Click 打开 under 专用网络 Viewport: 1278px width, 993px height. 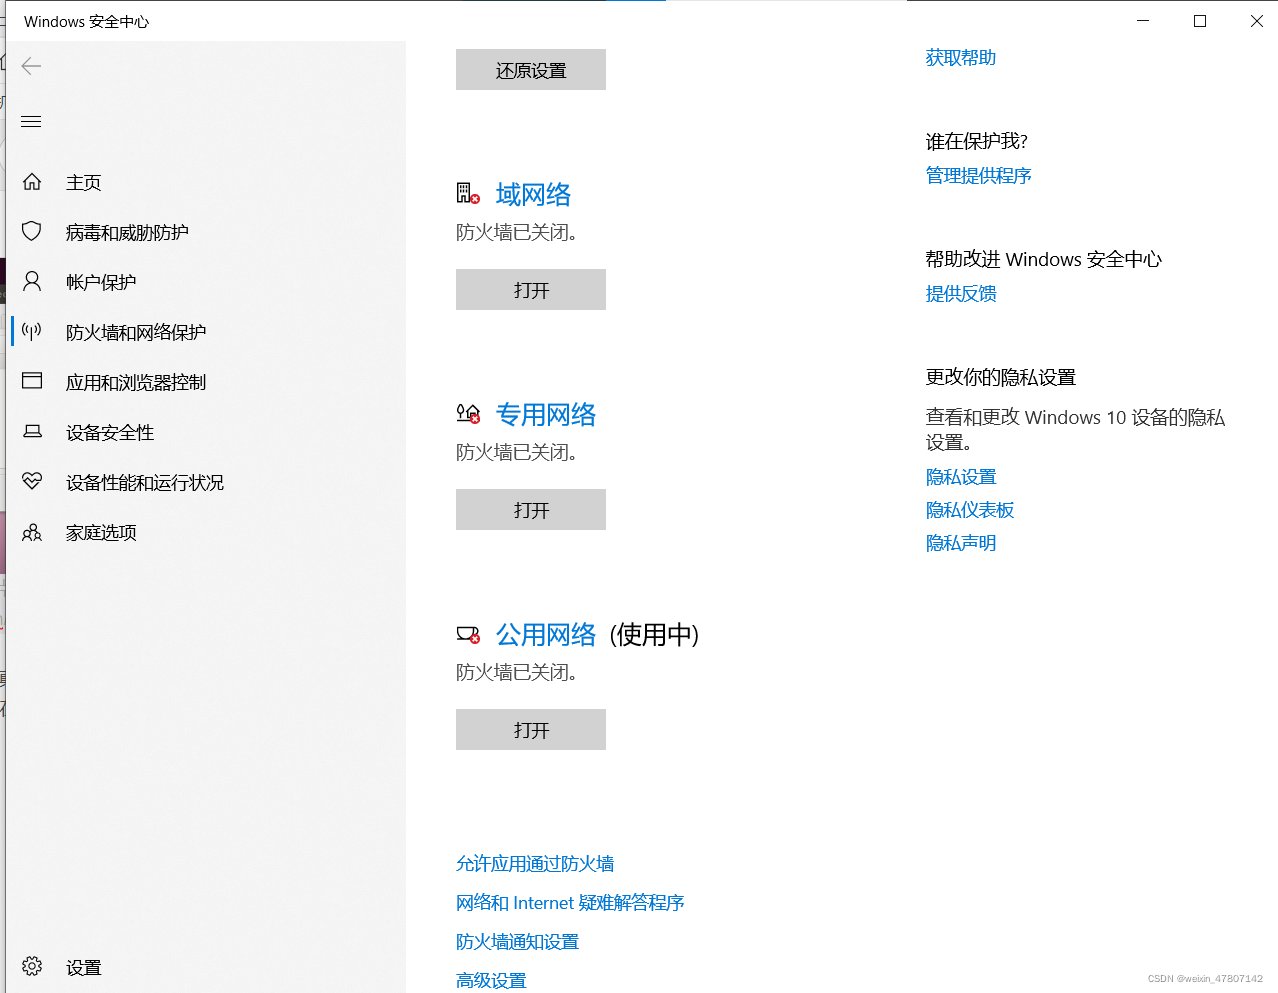[x=531, y=510]
